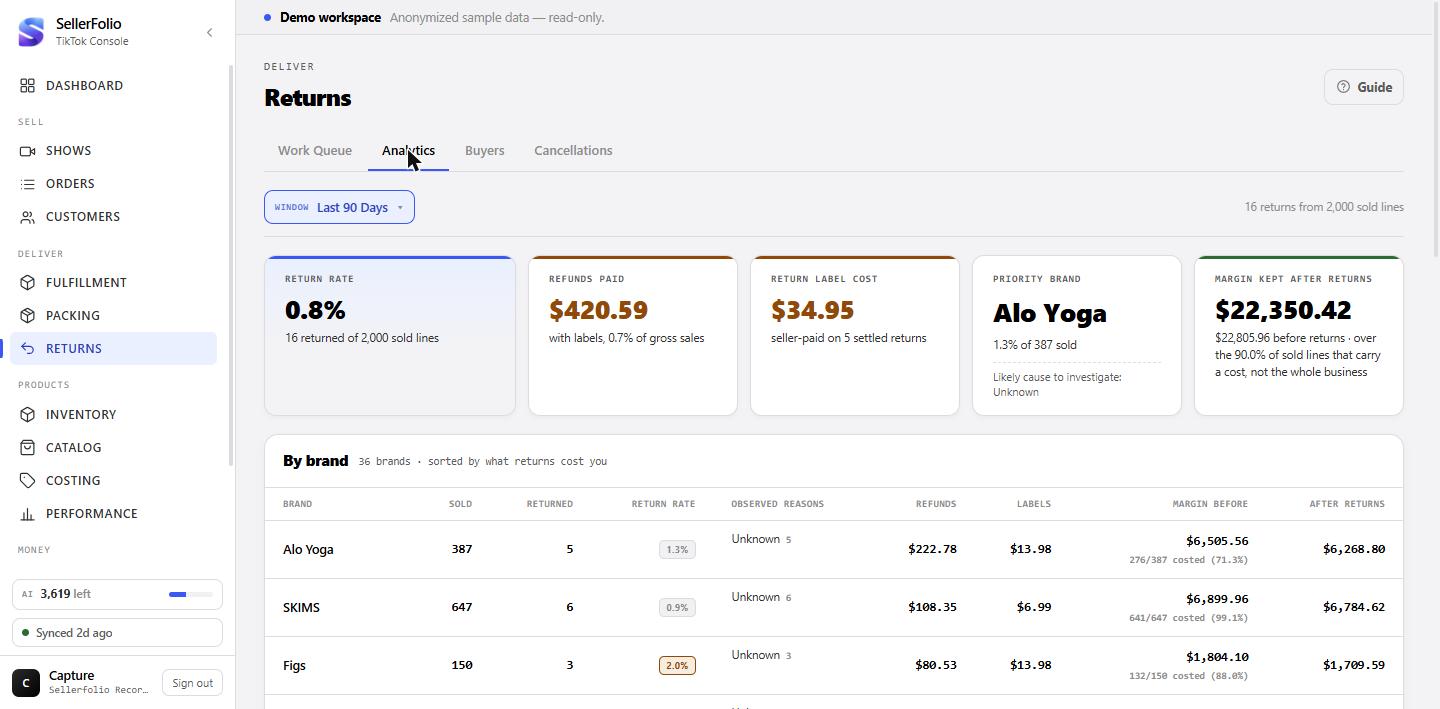The image size is (1440, 709).
Task: Click 16 returns from 2,000 sold lines
Action: (1324, 207)
